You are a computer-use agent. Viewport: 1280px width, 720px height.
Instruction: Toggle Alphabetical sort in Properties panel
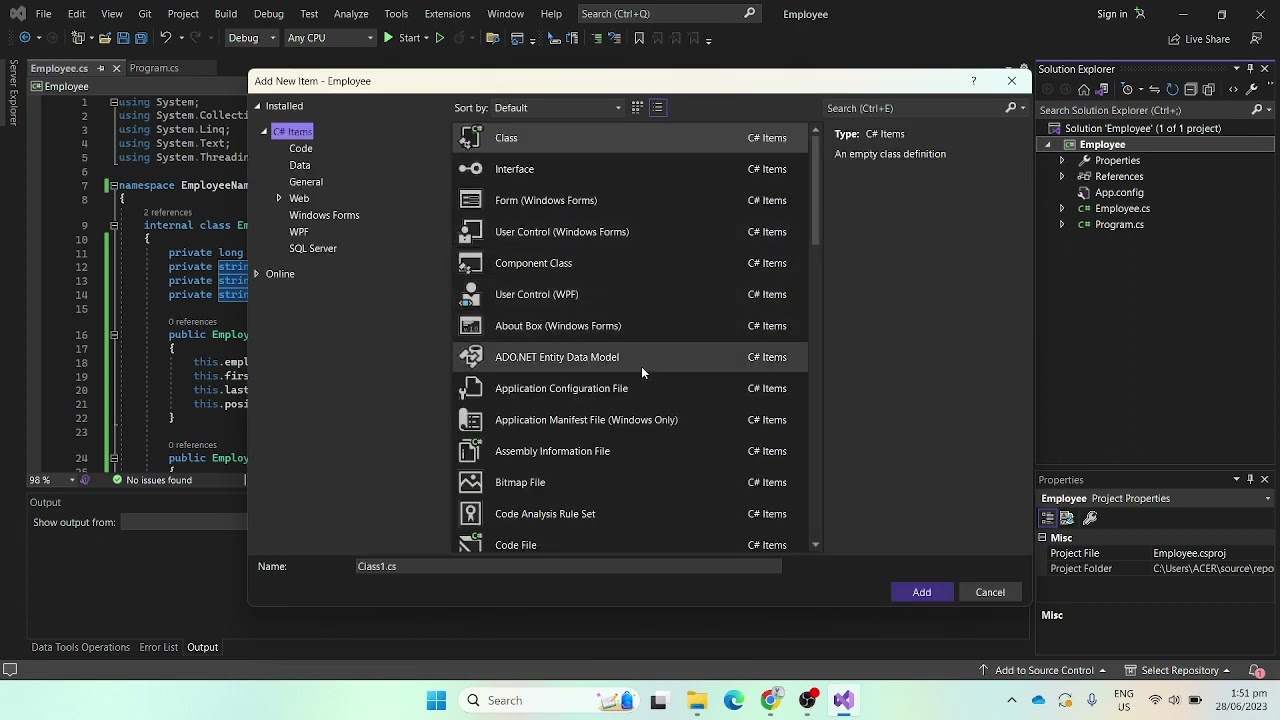1067,518
